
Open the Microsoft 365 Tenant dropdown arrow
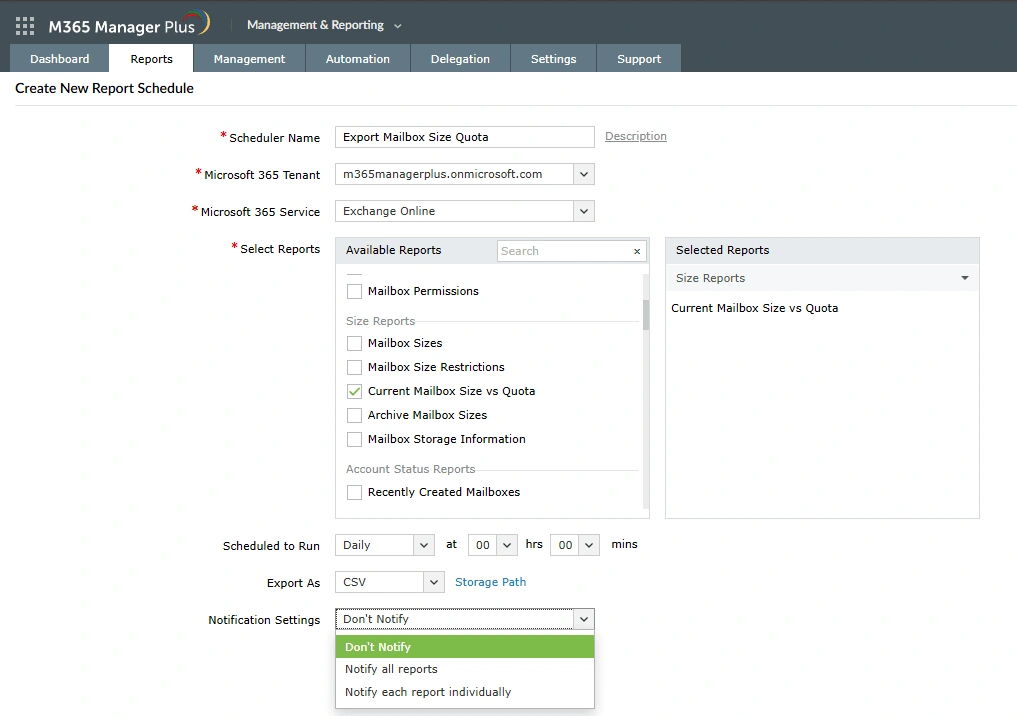tap(584, 173)
